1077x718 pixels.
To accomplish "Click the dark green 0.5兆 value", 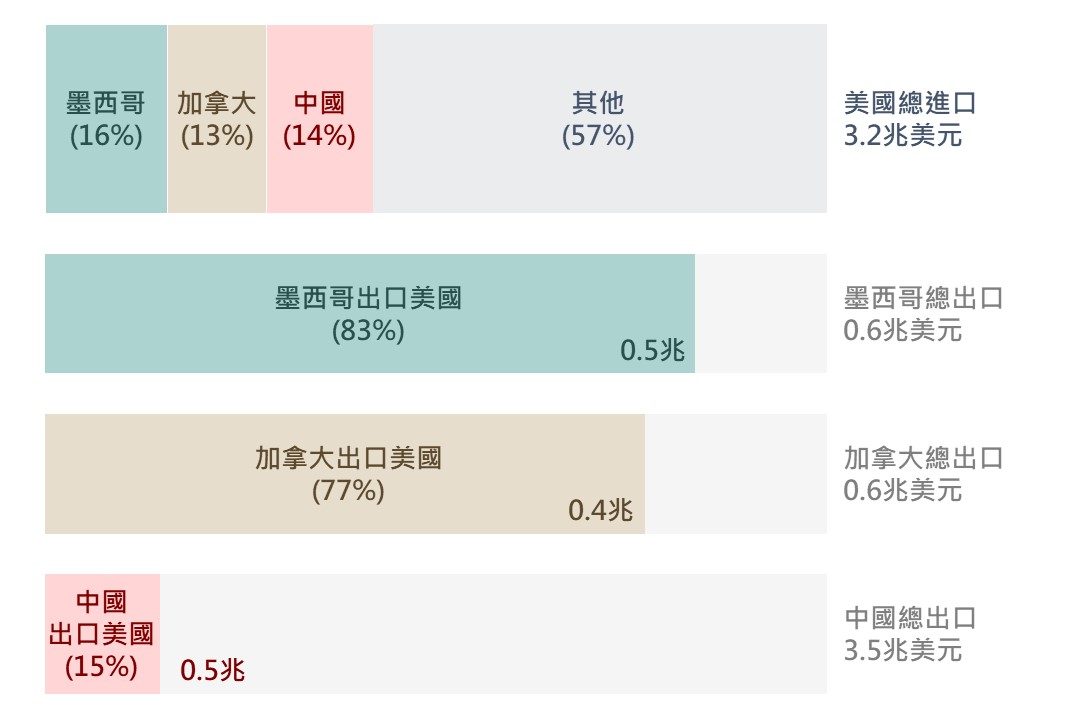I will click(653, 351).
